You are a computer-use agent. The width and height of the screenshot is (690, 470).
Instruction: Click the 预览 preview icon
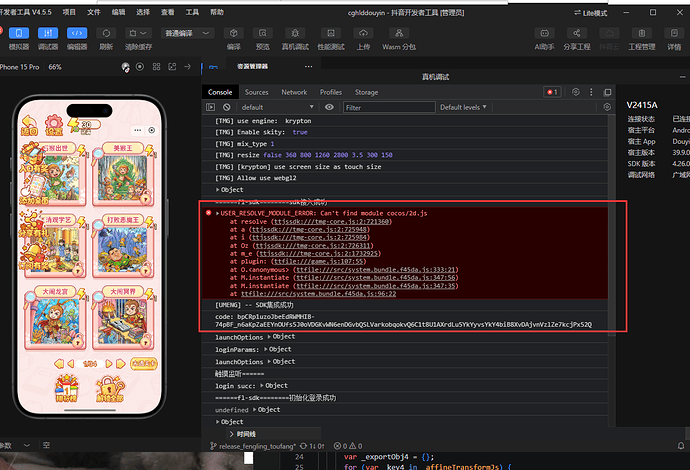[262, 33]
